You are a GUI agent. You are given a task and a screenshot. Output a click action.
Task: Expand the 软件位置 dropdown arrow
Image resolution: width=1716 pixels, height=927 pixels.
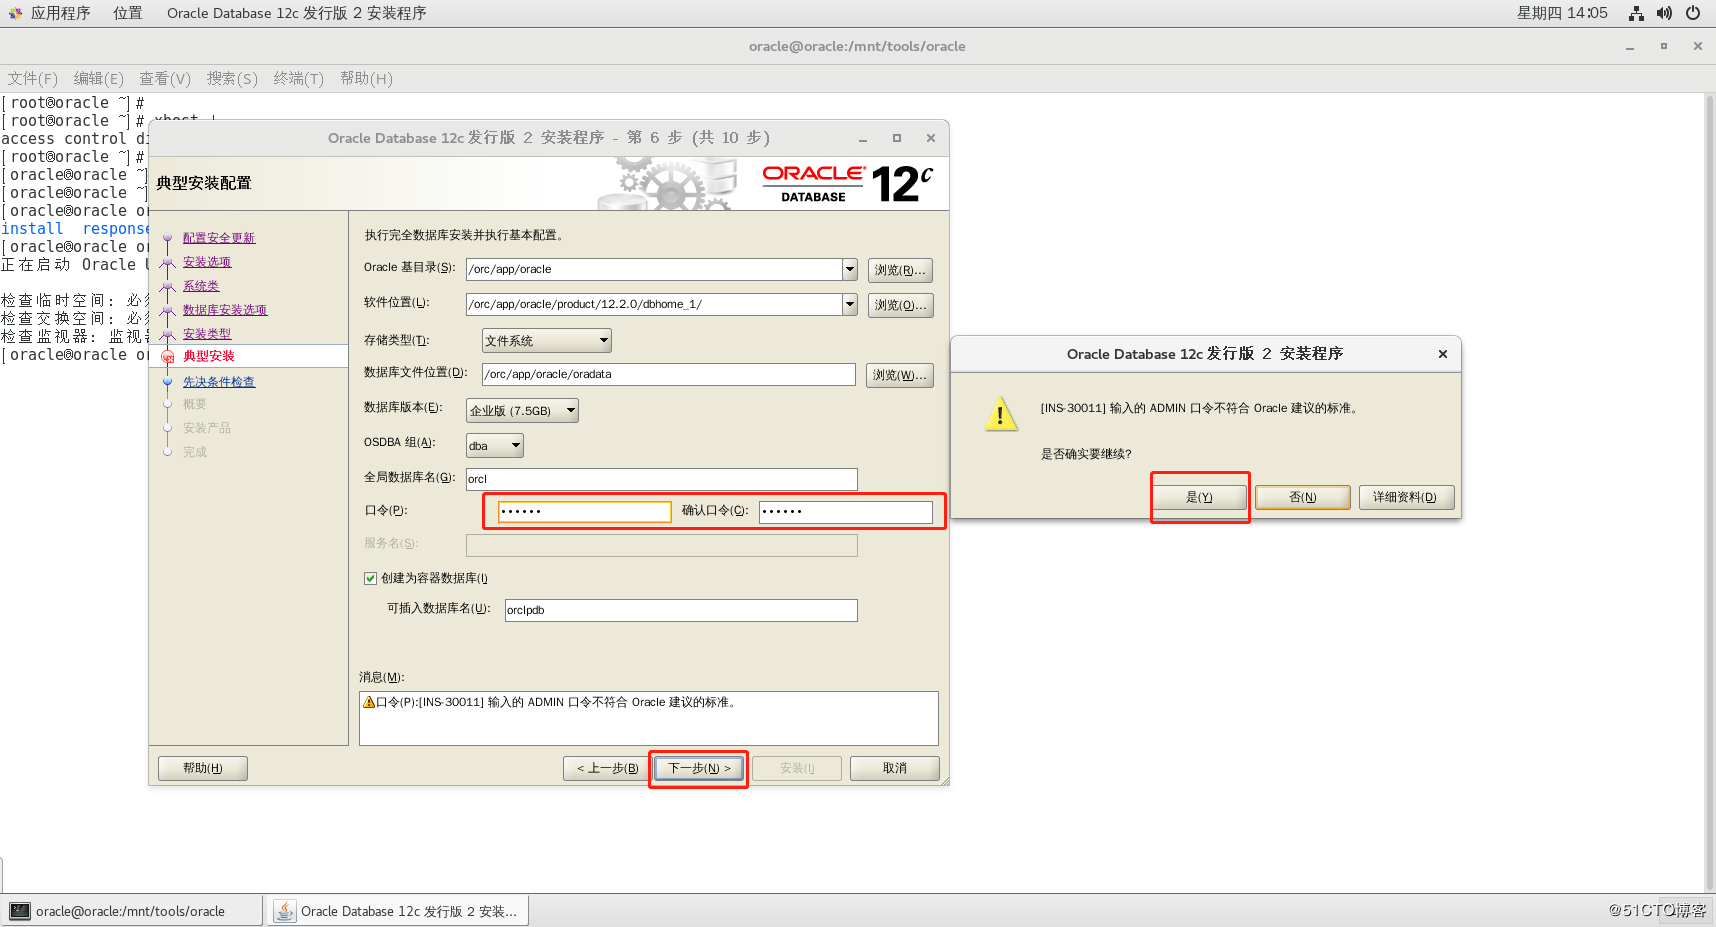click(850, 304)
